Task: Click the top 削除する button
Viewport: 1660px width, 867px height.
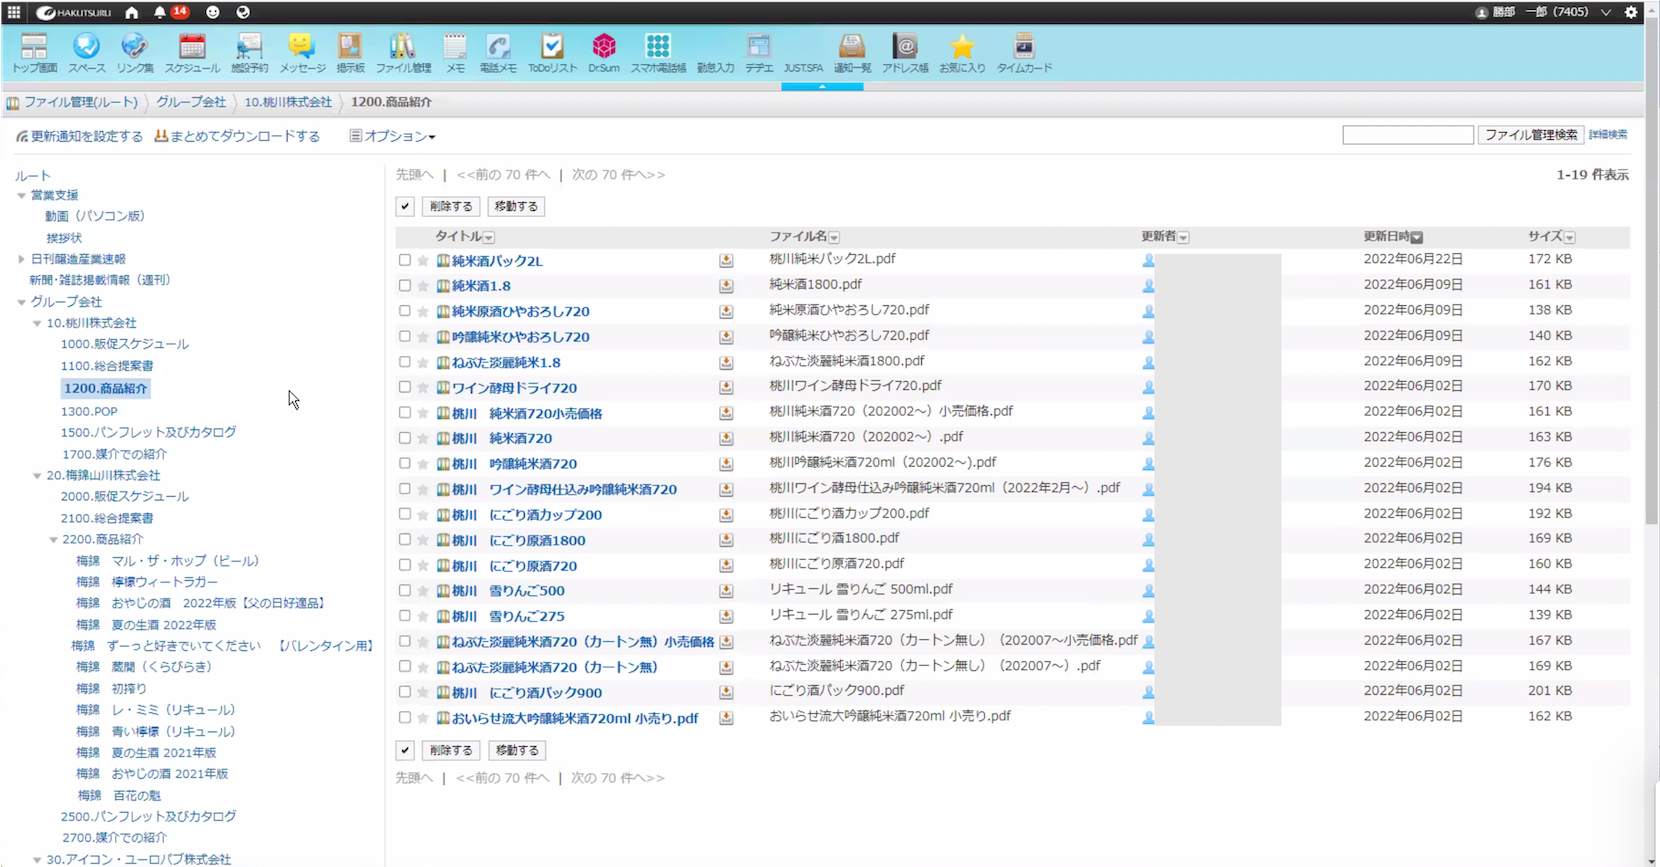Action: coord(451,206)
